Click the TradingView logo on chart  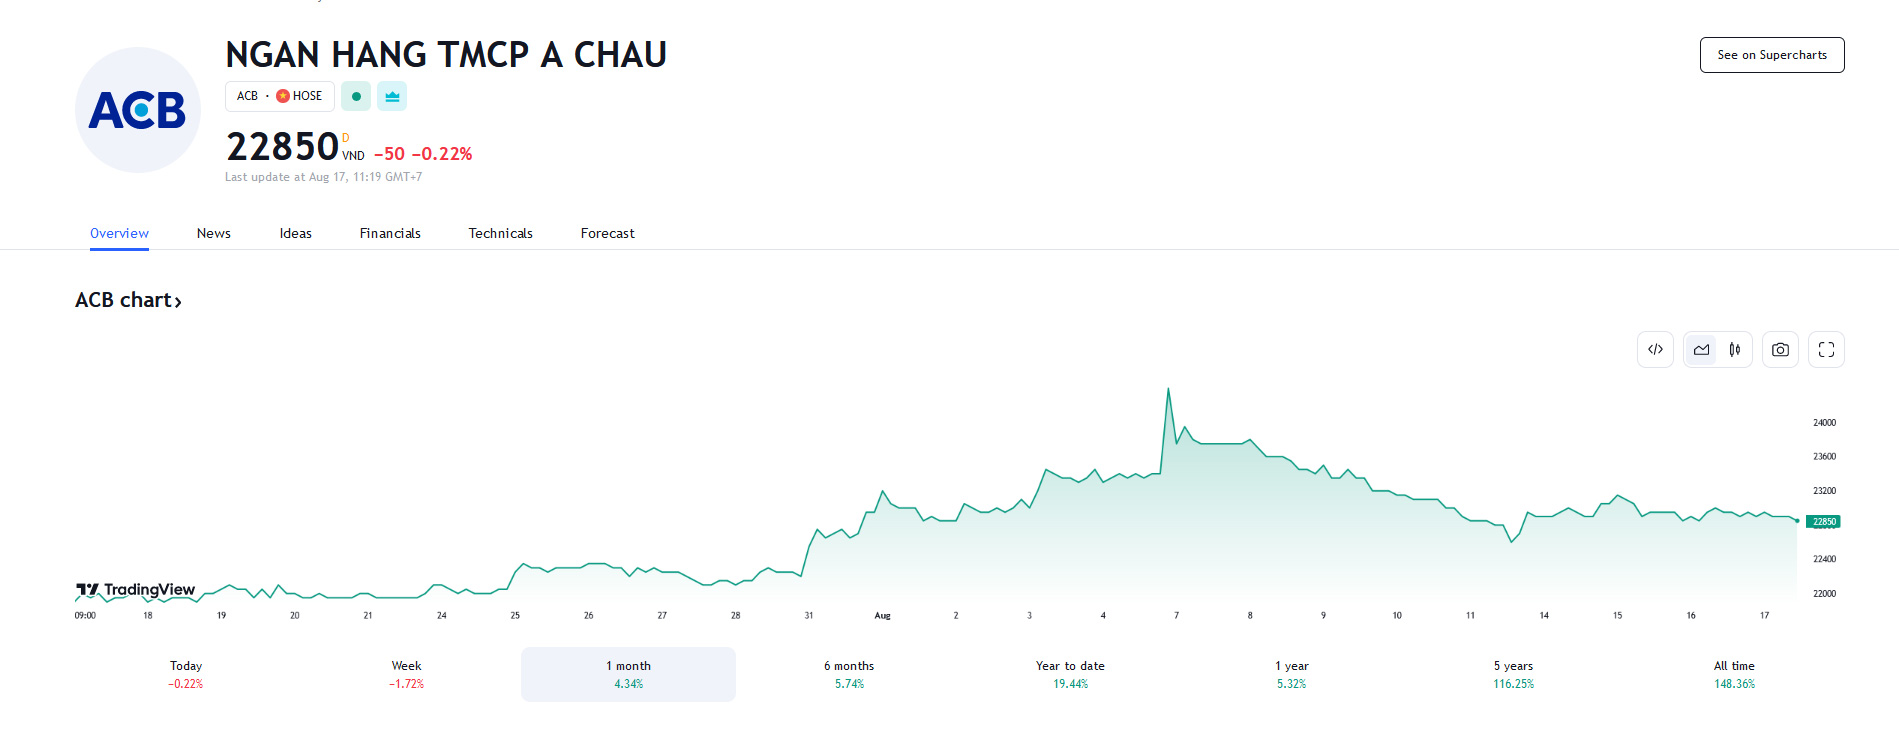click(136, 590)
